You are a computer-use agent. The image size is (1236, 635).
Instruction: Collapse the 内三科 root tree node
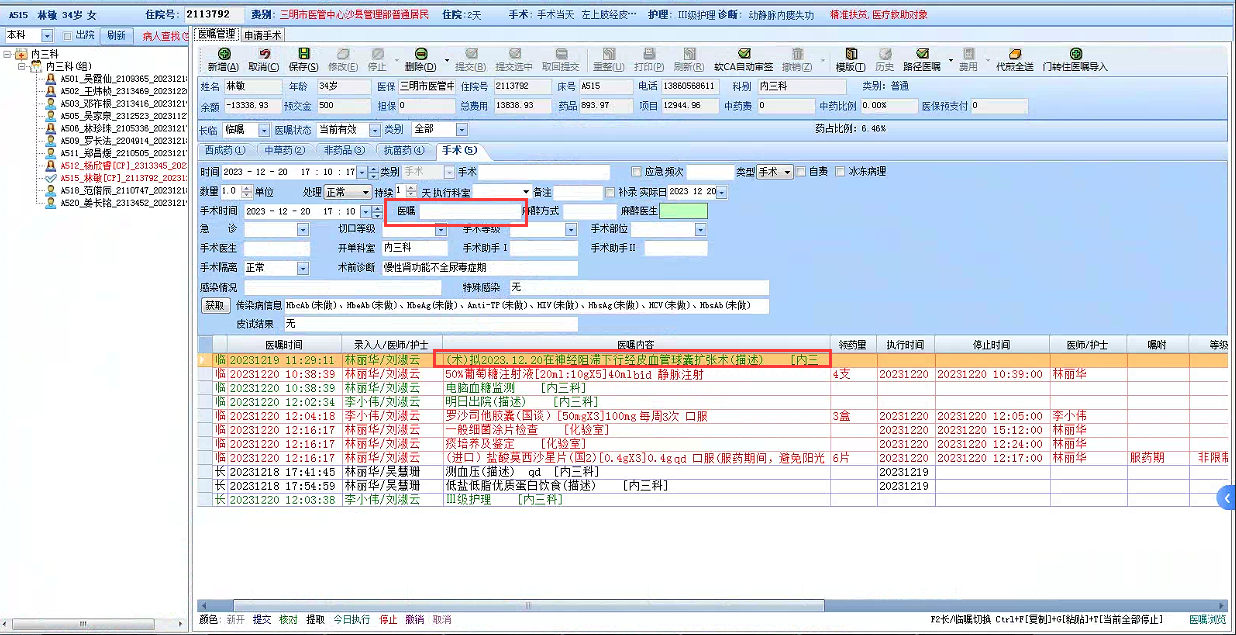pos(8,55)
